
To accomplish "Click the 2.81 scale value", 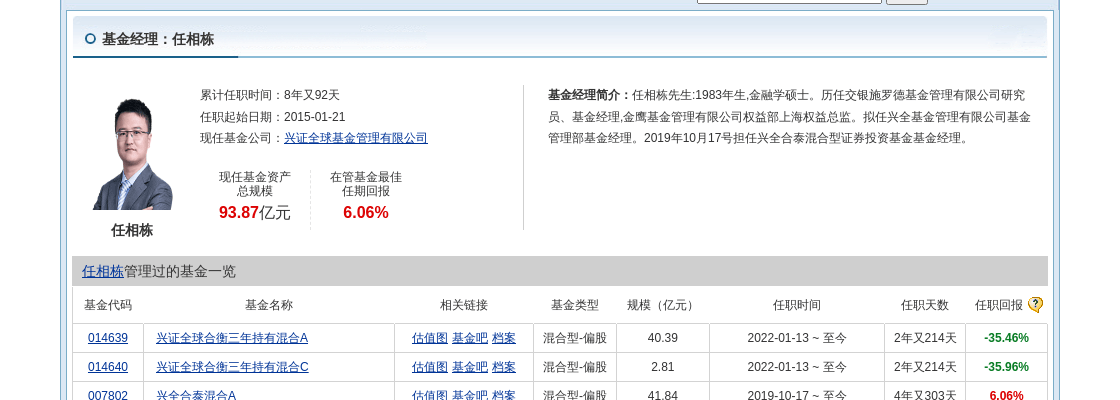I will coord(662,367).
